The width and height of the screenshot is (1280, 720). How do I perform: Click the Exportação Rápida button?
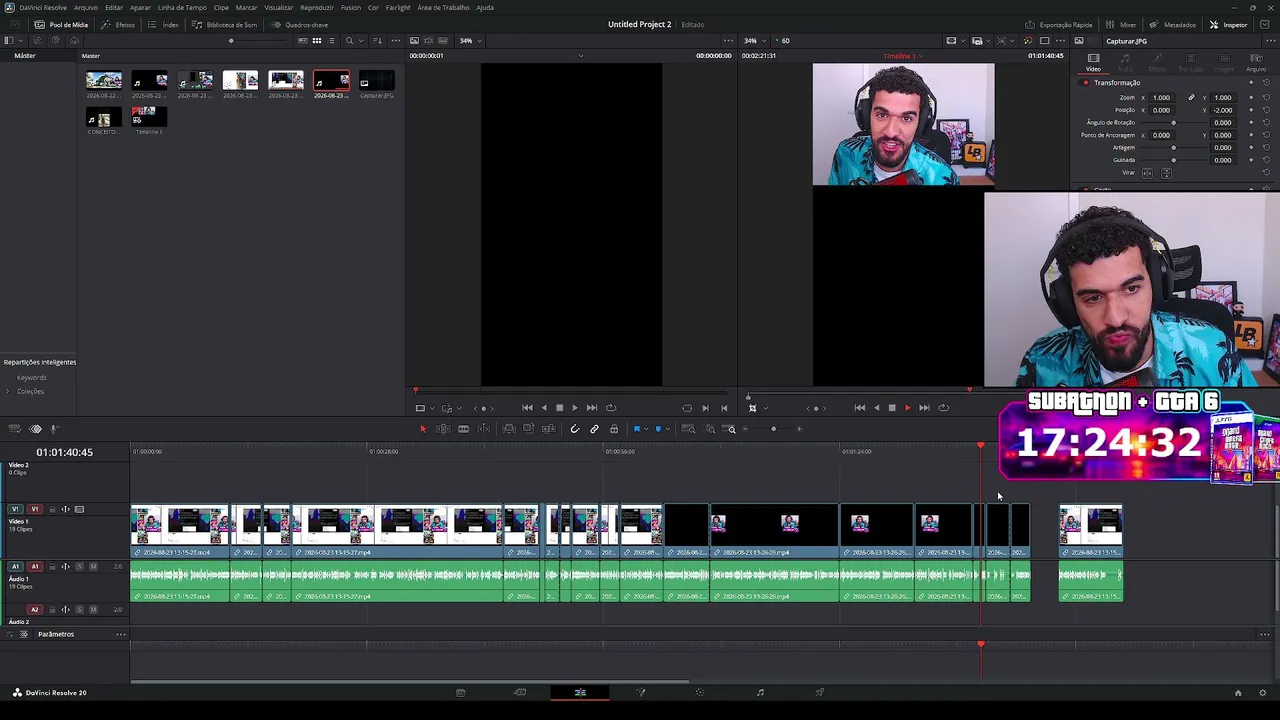[1058, 25]
